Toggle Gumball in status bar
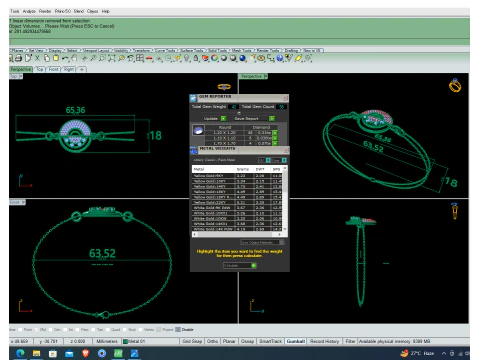Screen dimensions: 480x360 (296, 341)
